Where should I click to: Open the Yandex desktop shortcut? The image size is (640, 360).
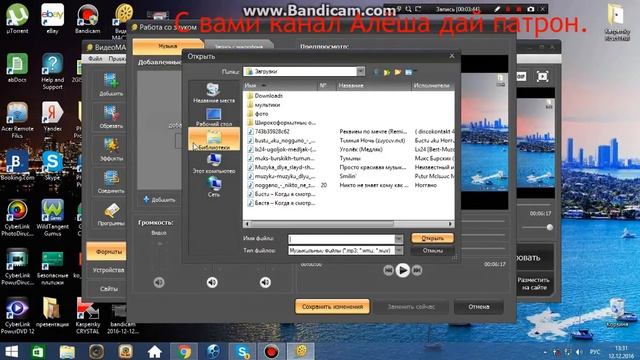[52, 116]
